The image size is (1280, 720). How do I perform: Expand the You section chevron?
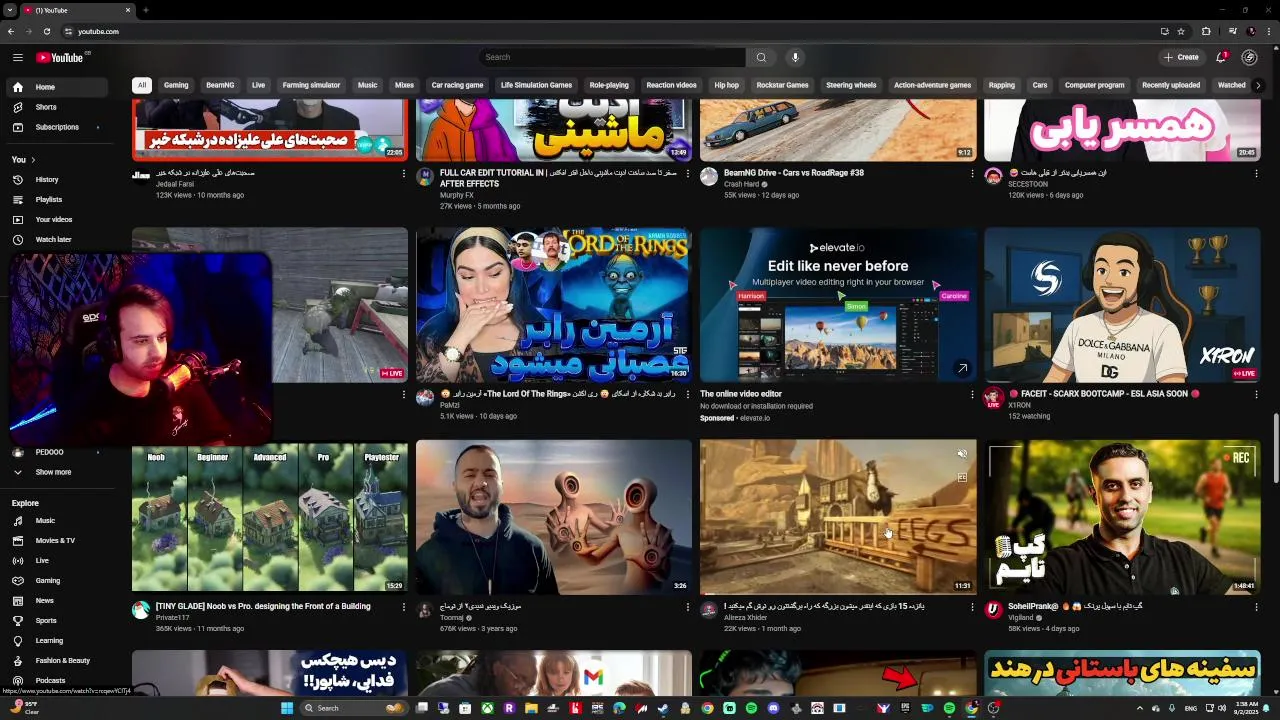click(33, 160)
